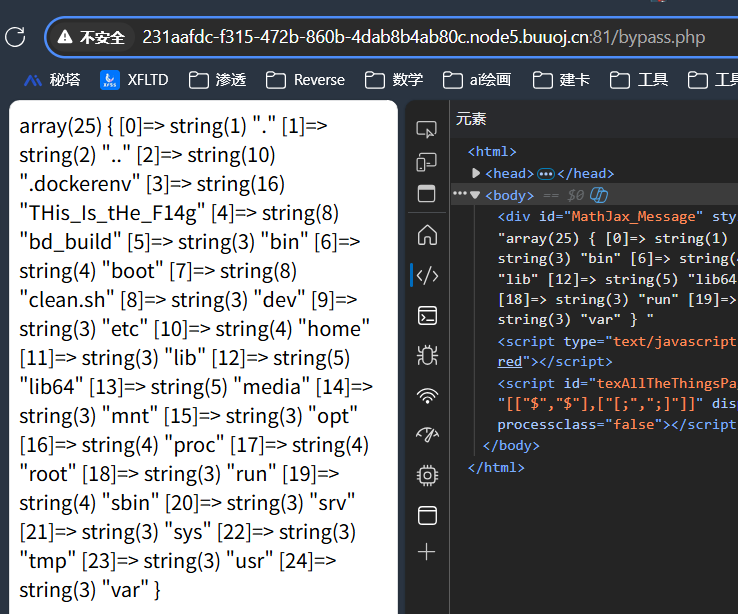Open the Network wifi icon panel
Viewport: 738px width, 614px height.
click(427, 396)
